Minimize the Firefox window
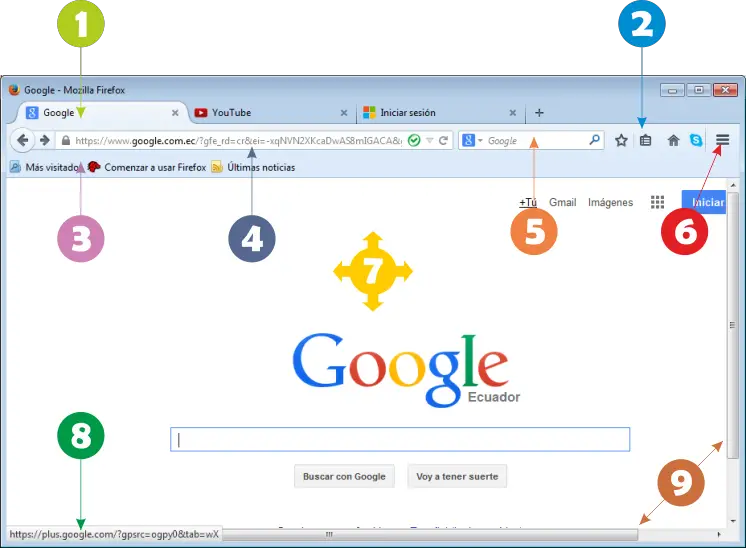 672,90
